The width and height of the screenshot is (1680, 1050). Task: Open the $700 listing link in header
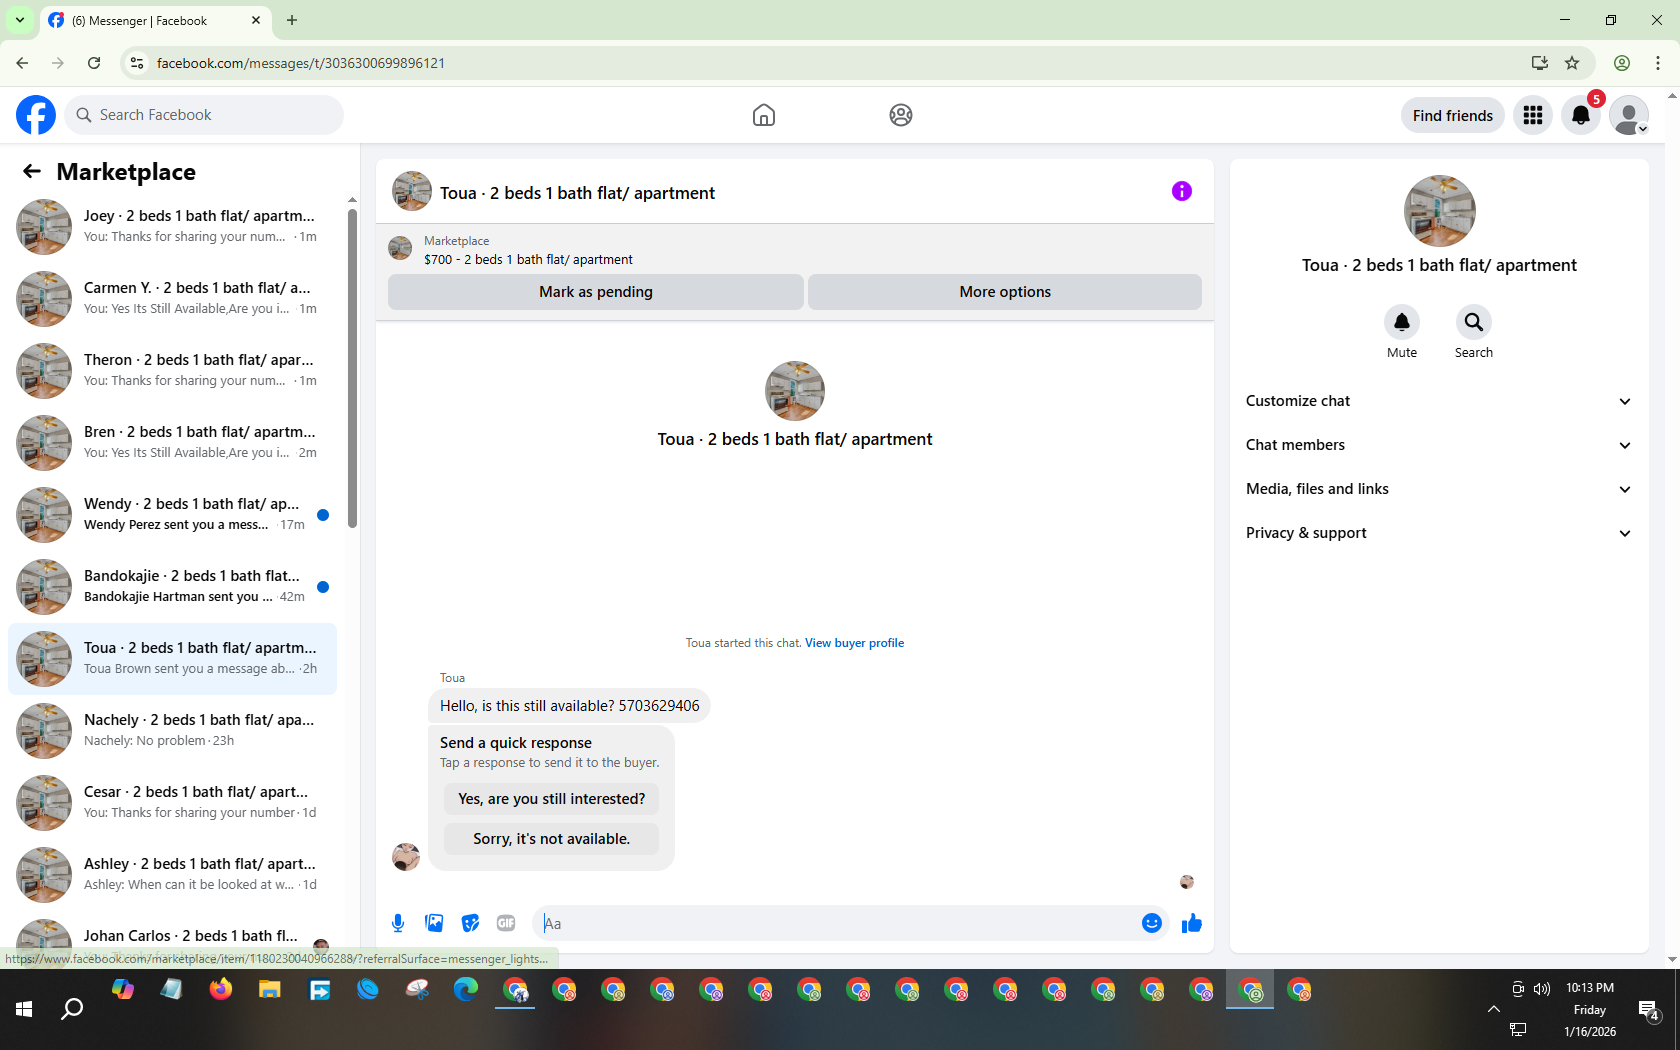528,259
